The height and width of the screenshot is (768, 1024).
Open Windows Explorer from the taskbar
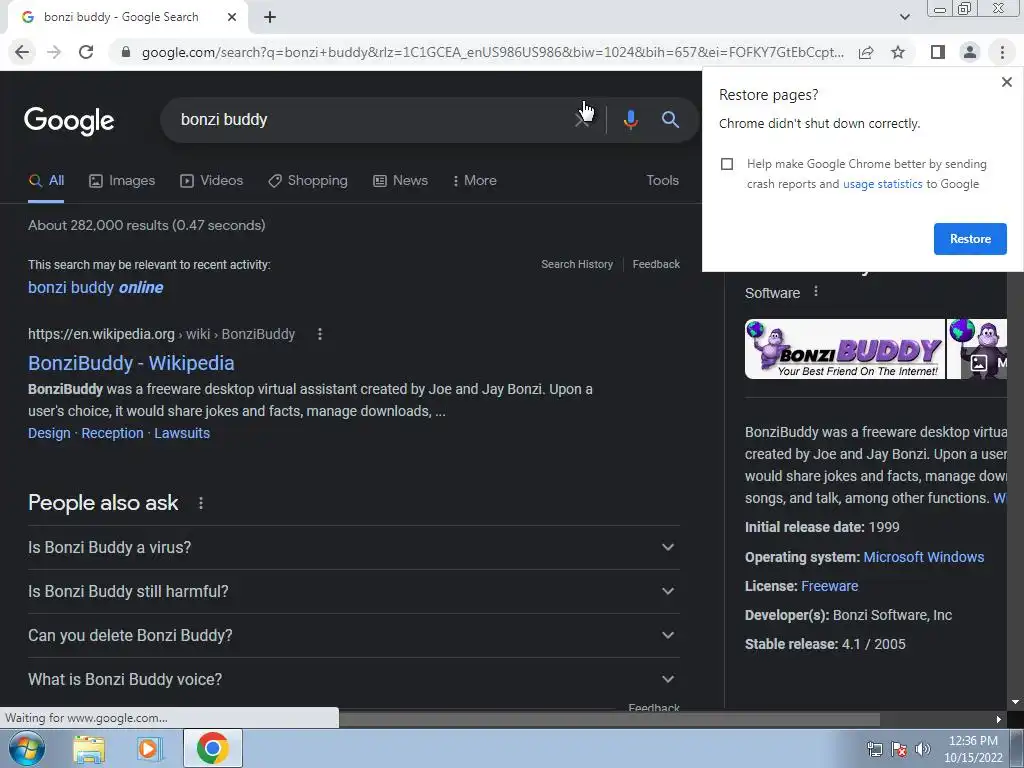89,749
